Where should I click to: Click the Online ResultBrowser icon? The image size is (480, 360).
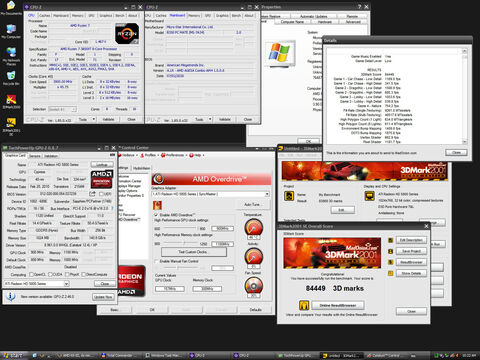(x=304, y=305)
